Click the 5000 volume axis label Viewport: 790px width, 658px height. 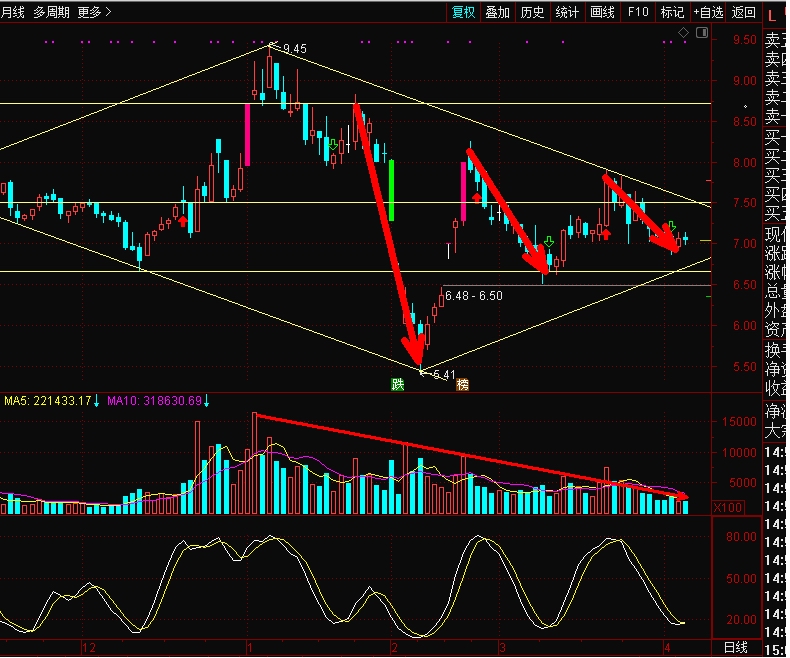click(x=743, y=483)
